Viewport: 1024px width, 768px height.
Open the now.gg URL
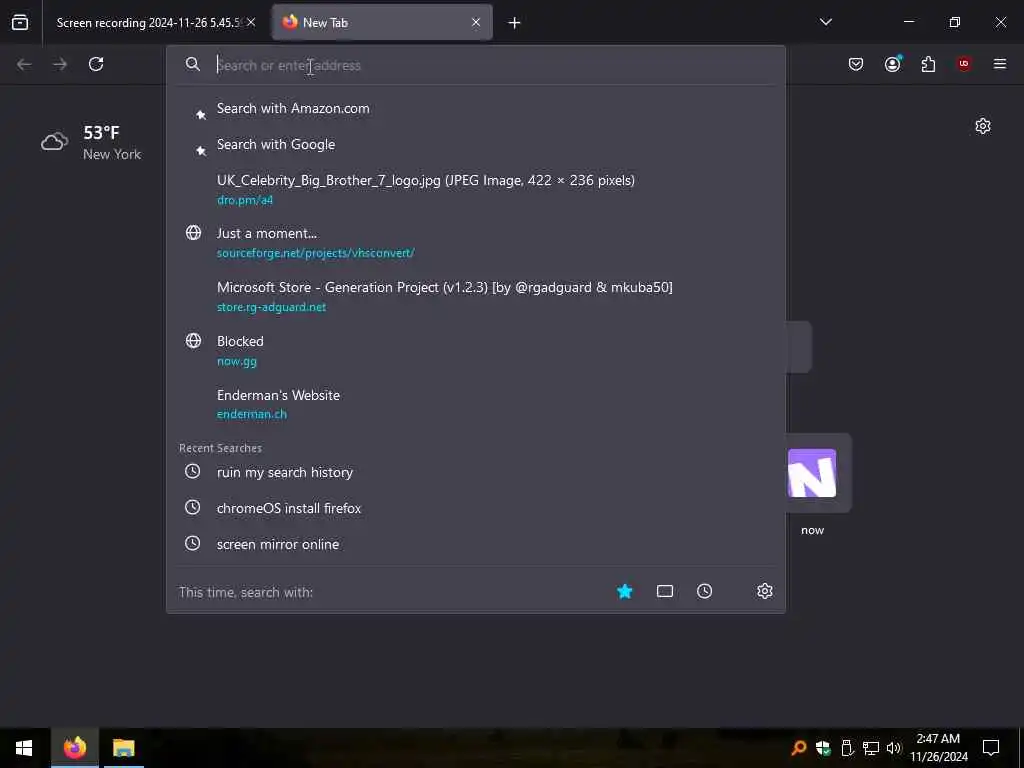[x=236, y=361]
